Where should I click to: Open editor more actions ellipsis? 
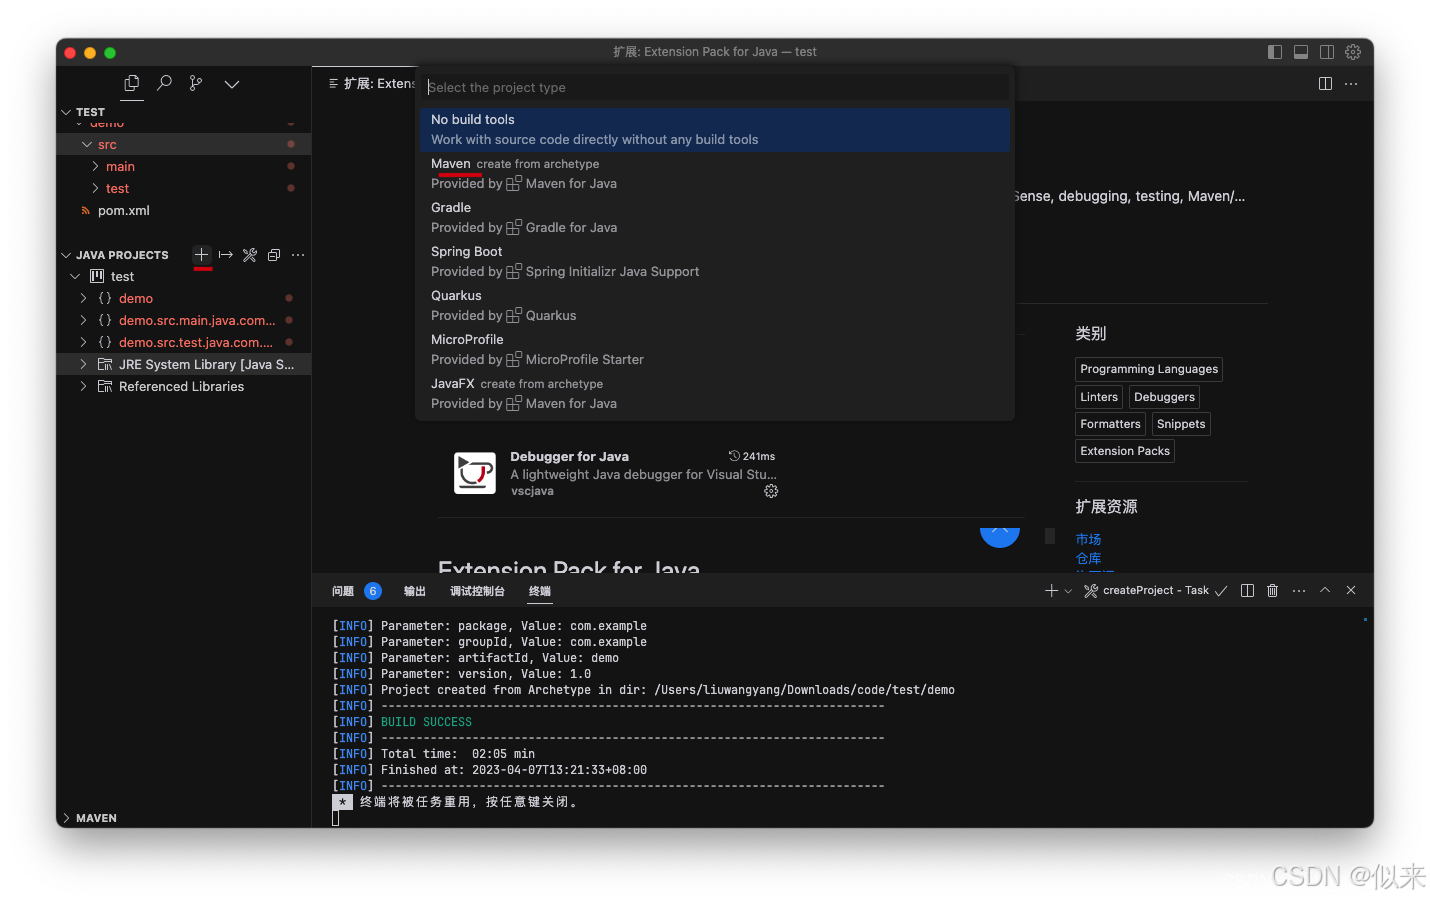click(1352, 84)
